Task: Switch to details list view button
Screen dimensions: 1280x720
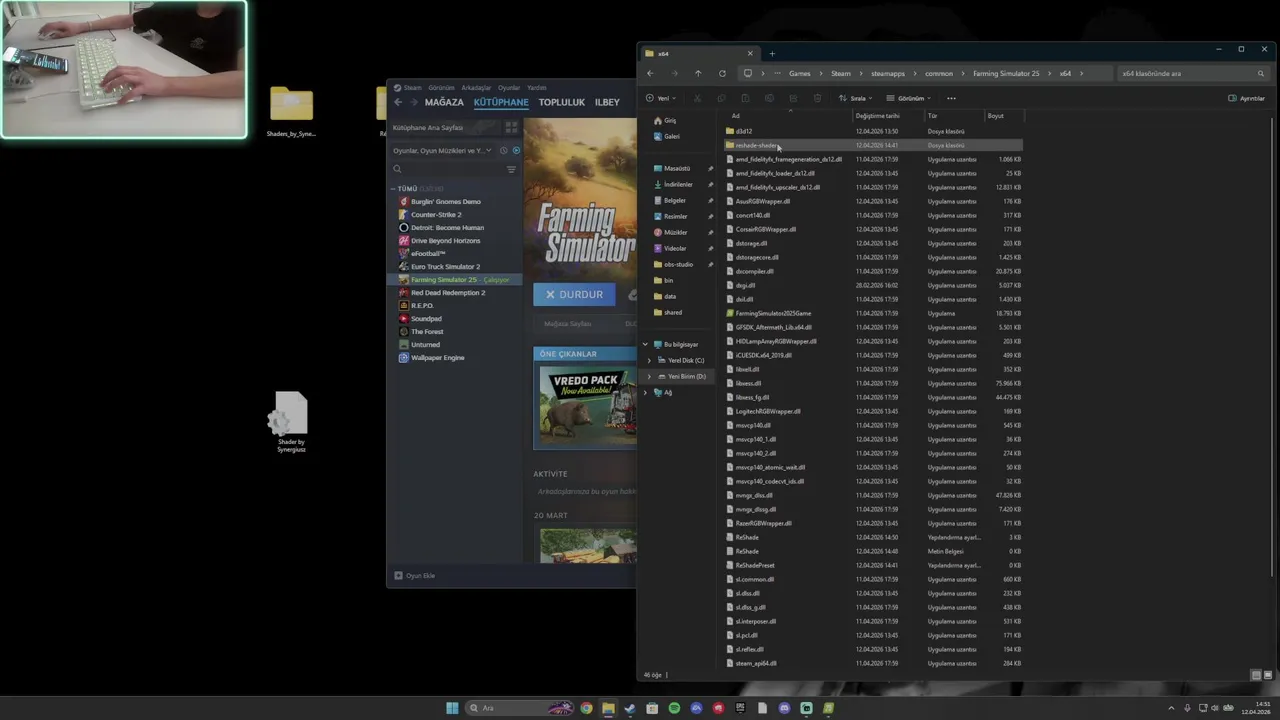Action: [1256, 675]
